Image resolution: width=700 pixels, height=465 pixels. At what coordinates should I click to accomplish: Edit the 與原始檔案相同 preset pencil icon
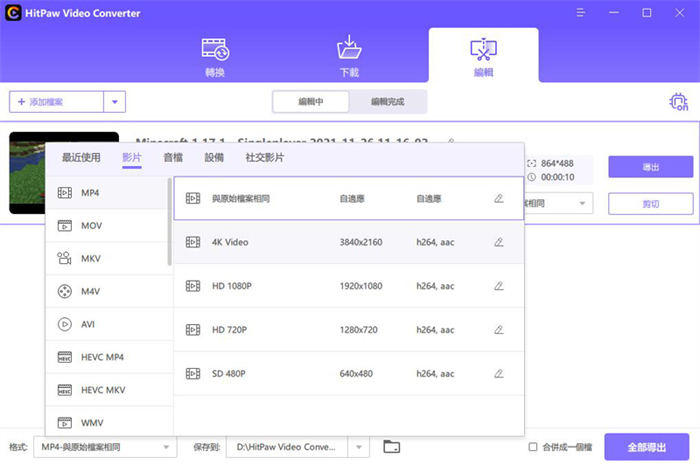[x=499, y=199]
